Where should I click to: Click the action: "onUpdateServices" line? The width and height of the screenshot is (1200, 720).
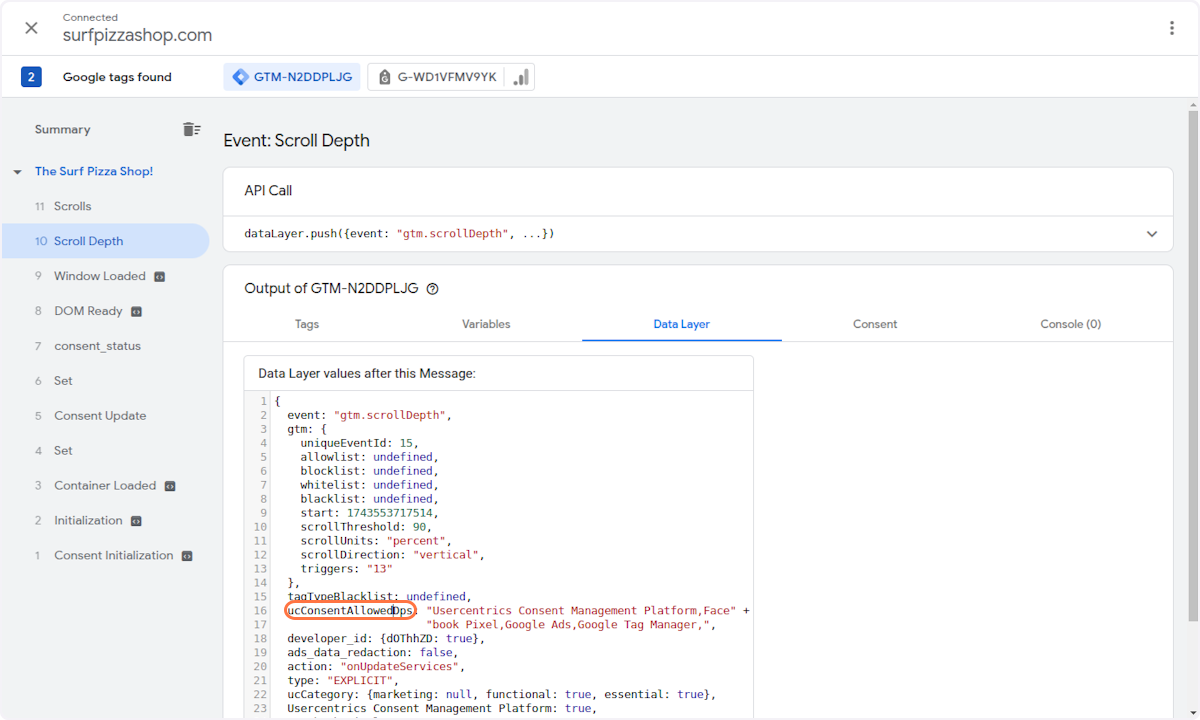coord(376,666)
